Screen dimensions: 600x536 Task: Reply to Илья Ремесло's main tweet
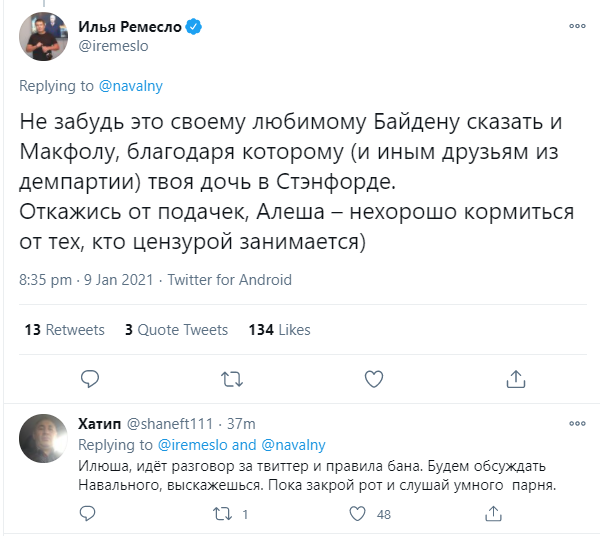pyautogui.click(x=90, y=379)
